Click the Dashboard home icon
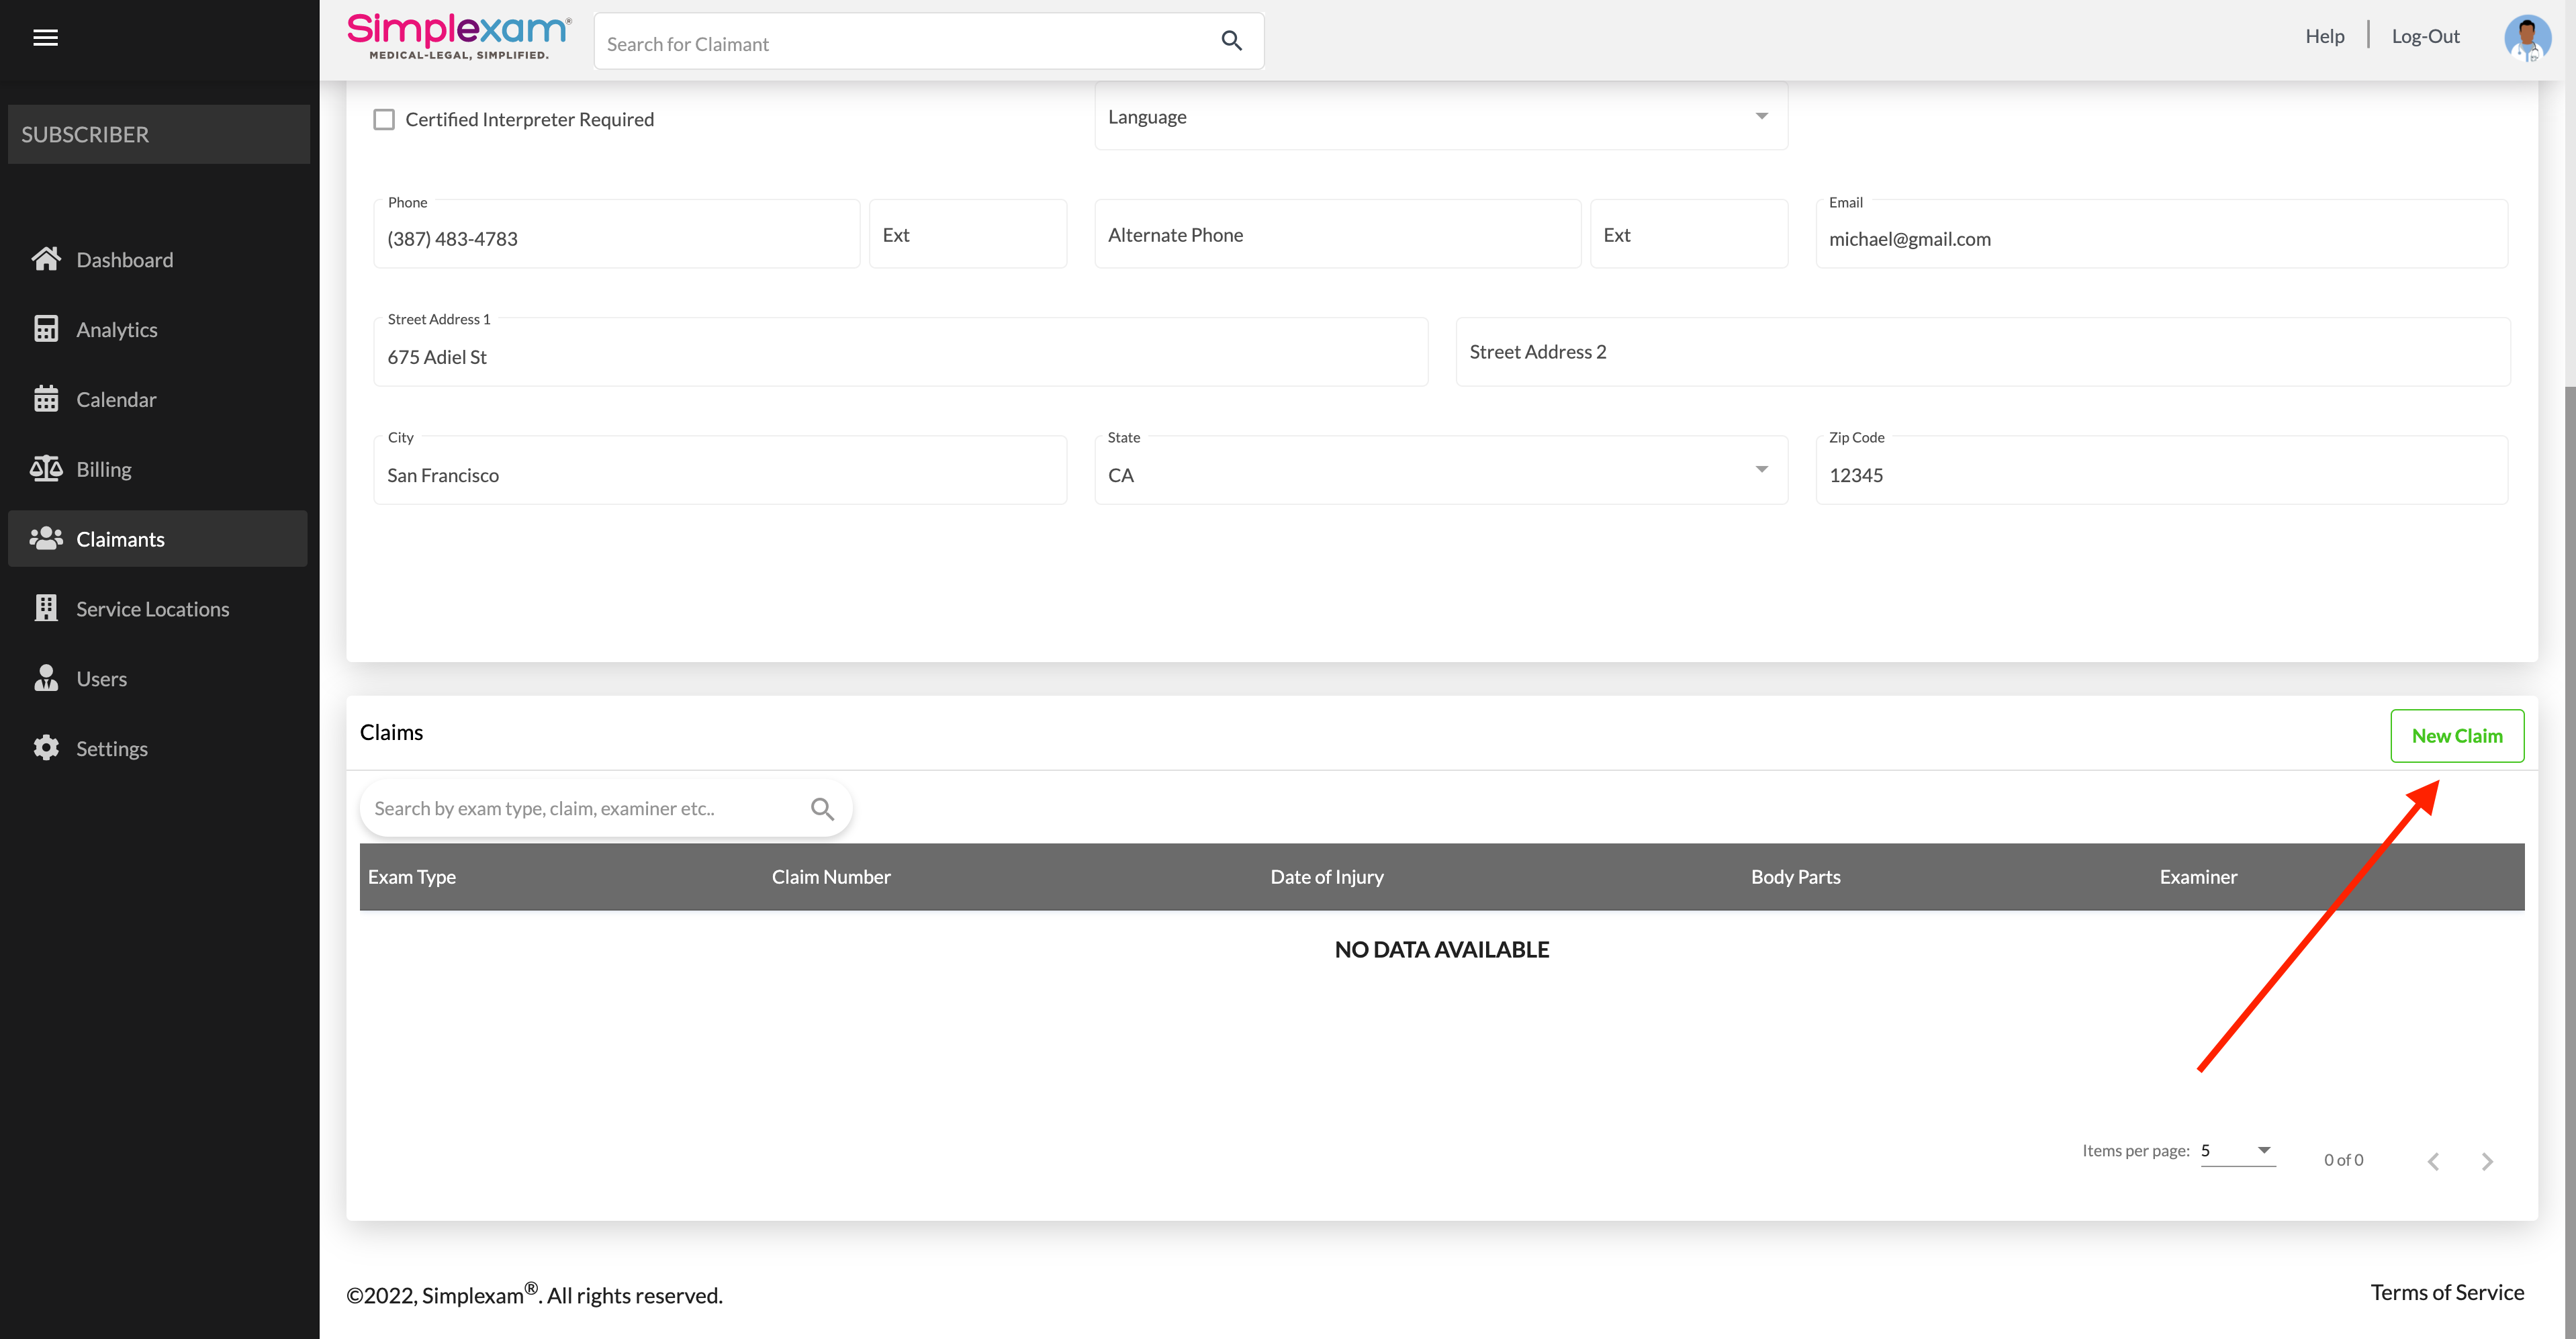Image resolution: width=2576 pixels, height=1339 pixels. click(x=46, y=259)
